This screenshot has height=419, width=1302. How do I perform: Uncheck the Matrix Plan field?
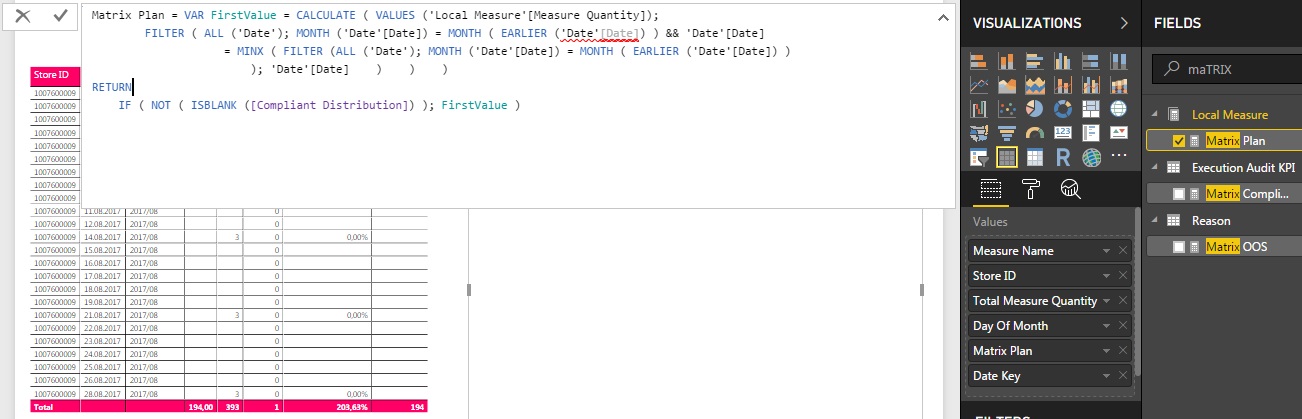pyautogui.click(x=1178, y=141)
